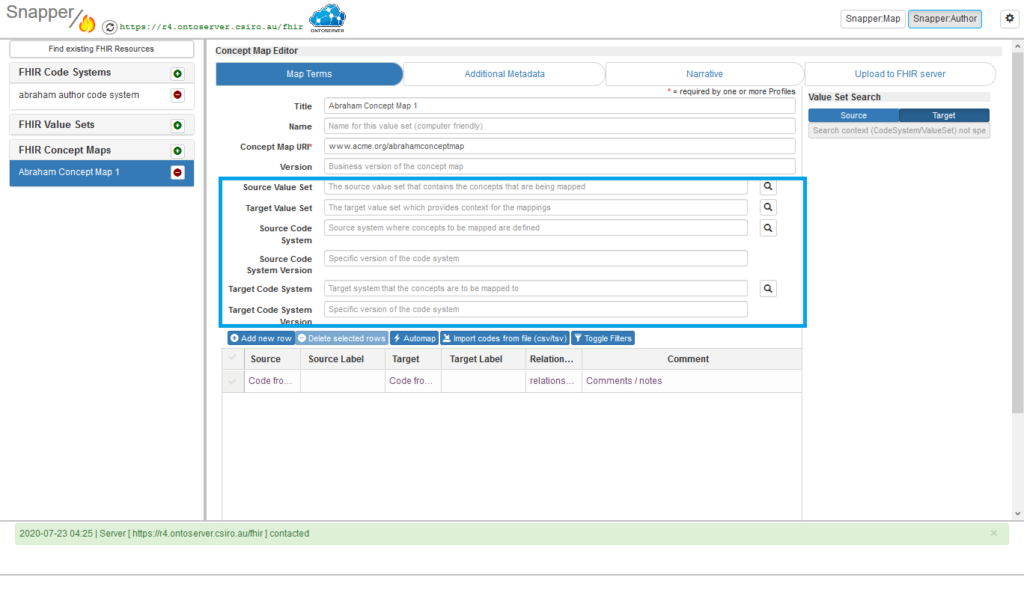
Task: Remove abraham author code system
Action: tap(177, 95)
